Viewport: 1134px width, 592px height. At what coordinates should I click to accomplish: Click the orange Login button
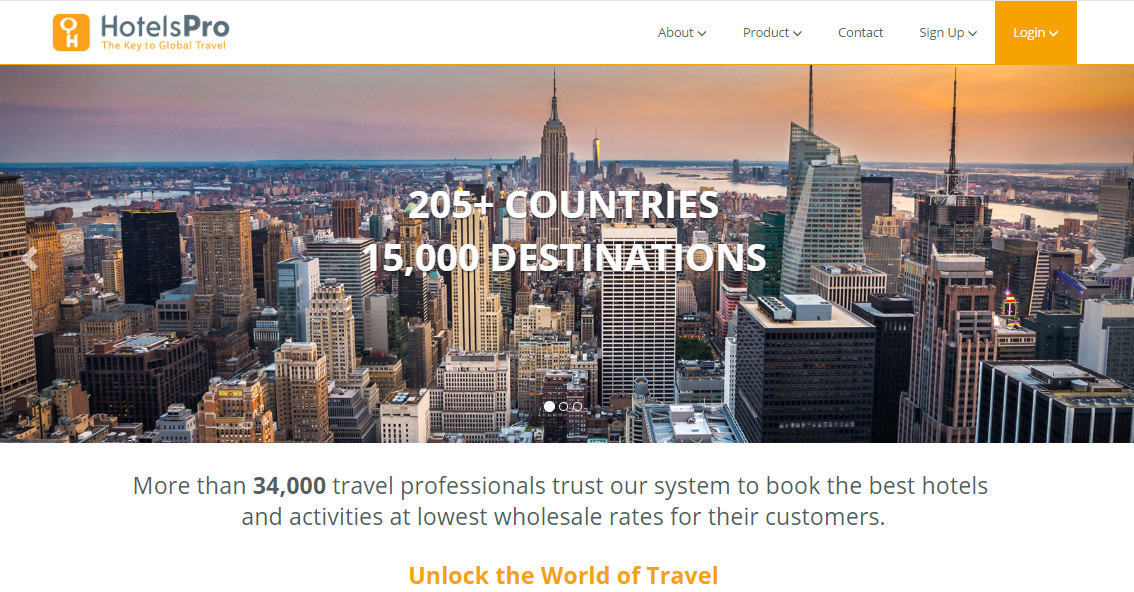click(x=1036, y=33)
